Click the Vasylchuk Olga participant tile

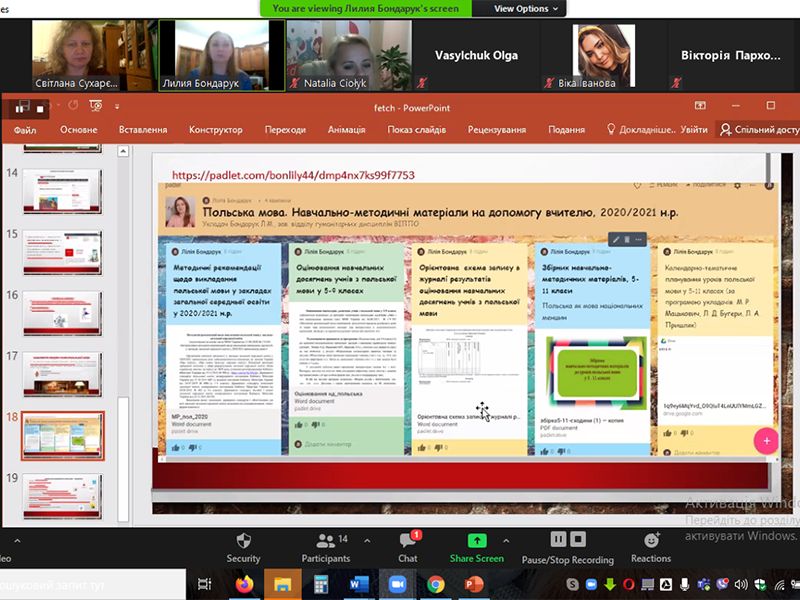[476, 56]
